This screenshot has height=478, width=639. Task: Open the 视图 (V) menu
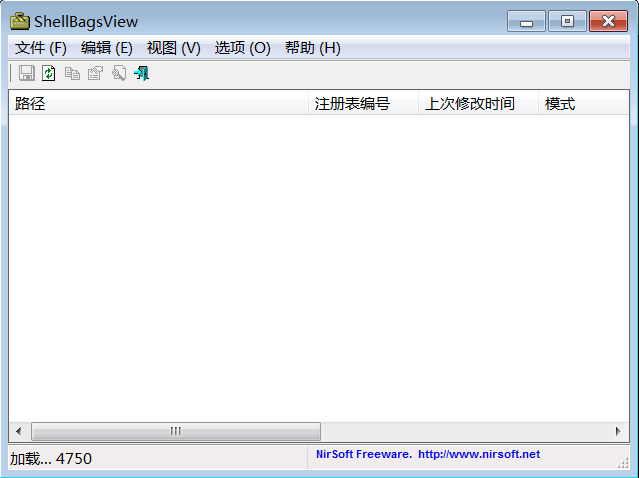click(x=174, y=48)
